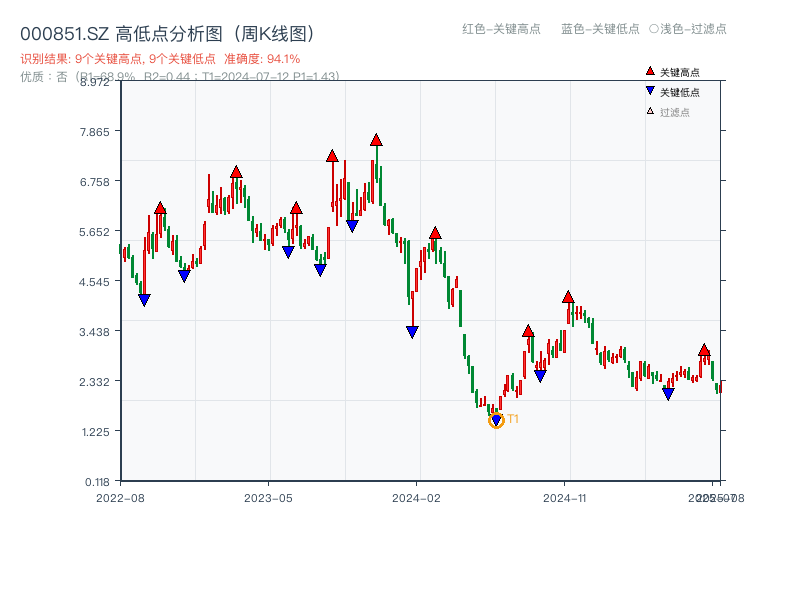Image resolution: width=800 pixels, height=600 pixels.
Task: Click the blue triangle marker near 2024-11
Action: point(540,377)
